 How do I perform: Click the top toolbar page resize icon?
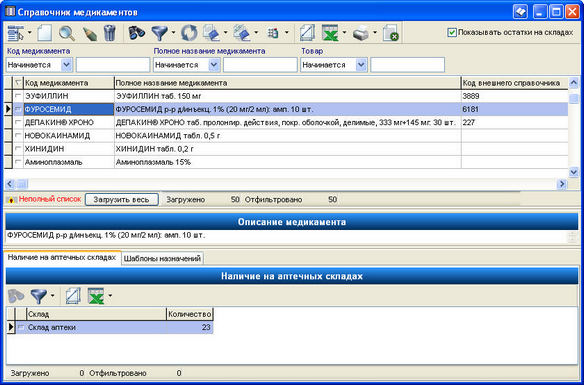coord(308,33)
